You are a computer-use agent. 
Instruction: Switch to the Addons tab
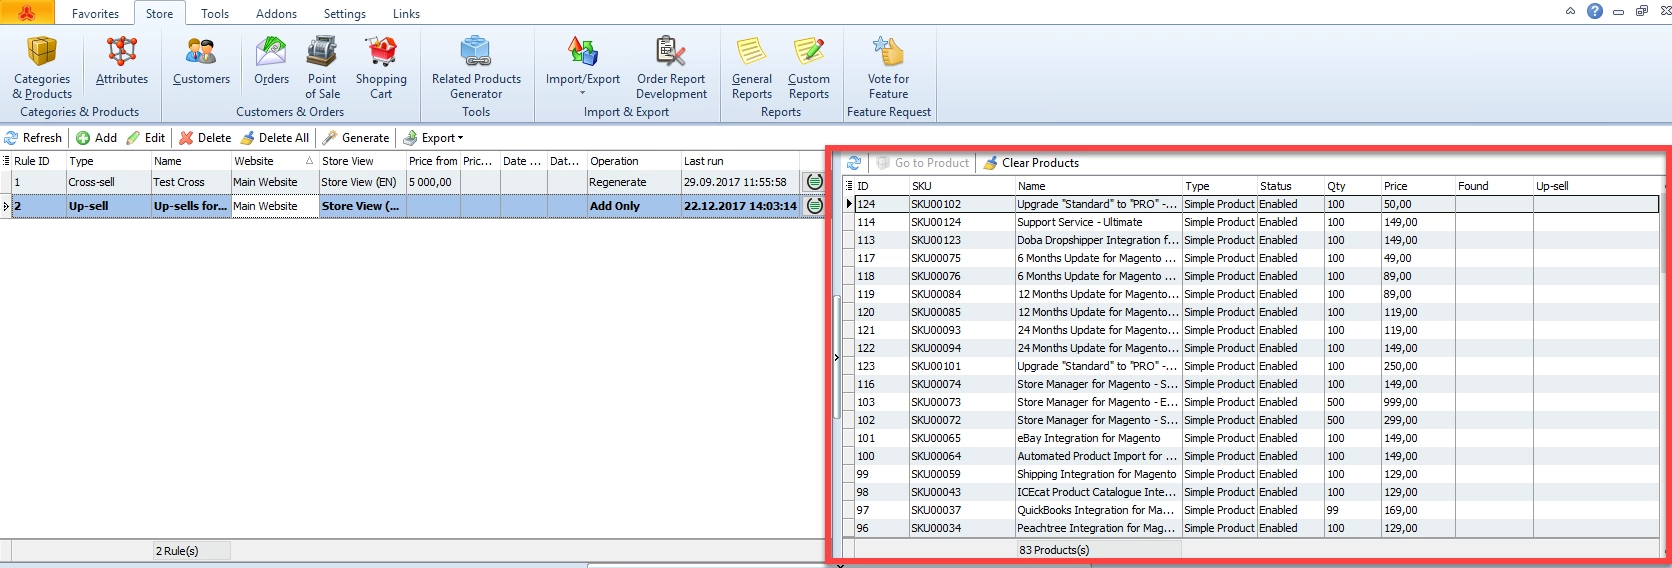(x=276, y=14)
